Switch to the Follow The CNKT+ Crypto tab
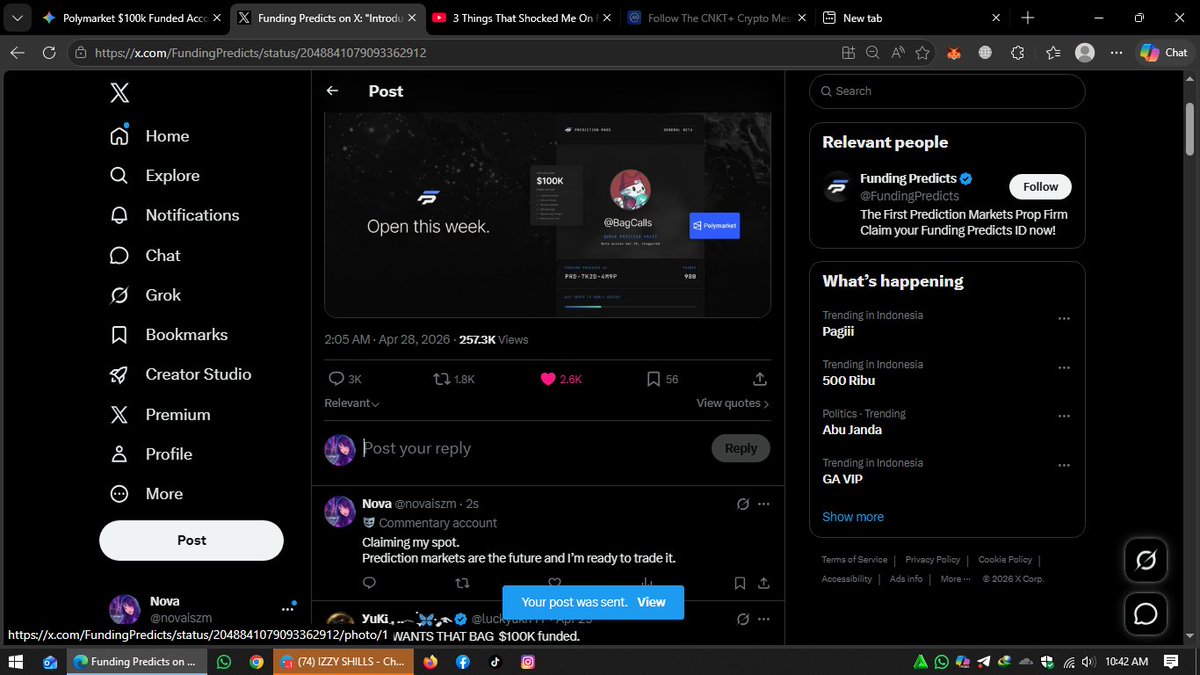Viewport: 1200px width, 675px height. [718, 18]
